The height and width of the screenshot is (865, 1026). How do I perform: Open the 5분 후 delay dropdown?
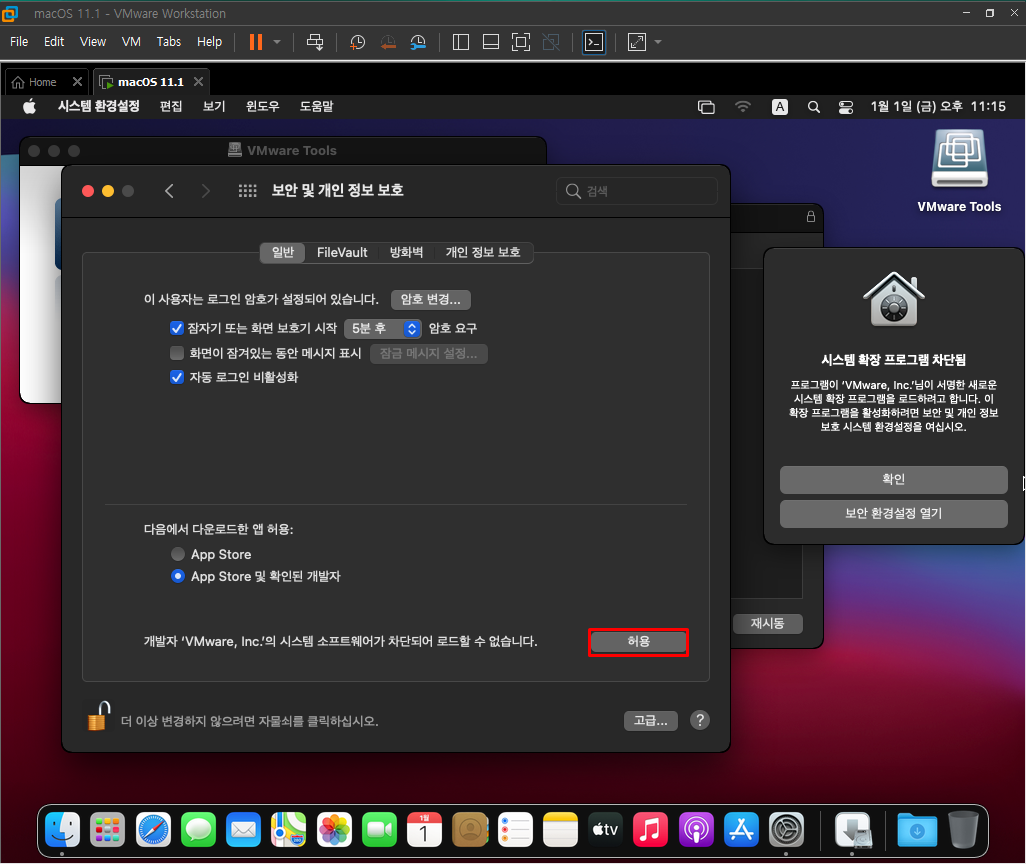pyautogui.click(x=383, y=328)
